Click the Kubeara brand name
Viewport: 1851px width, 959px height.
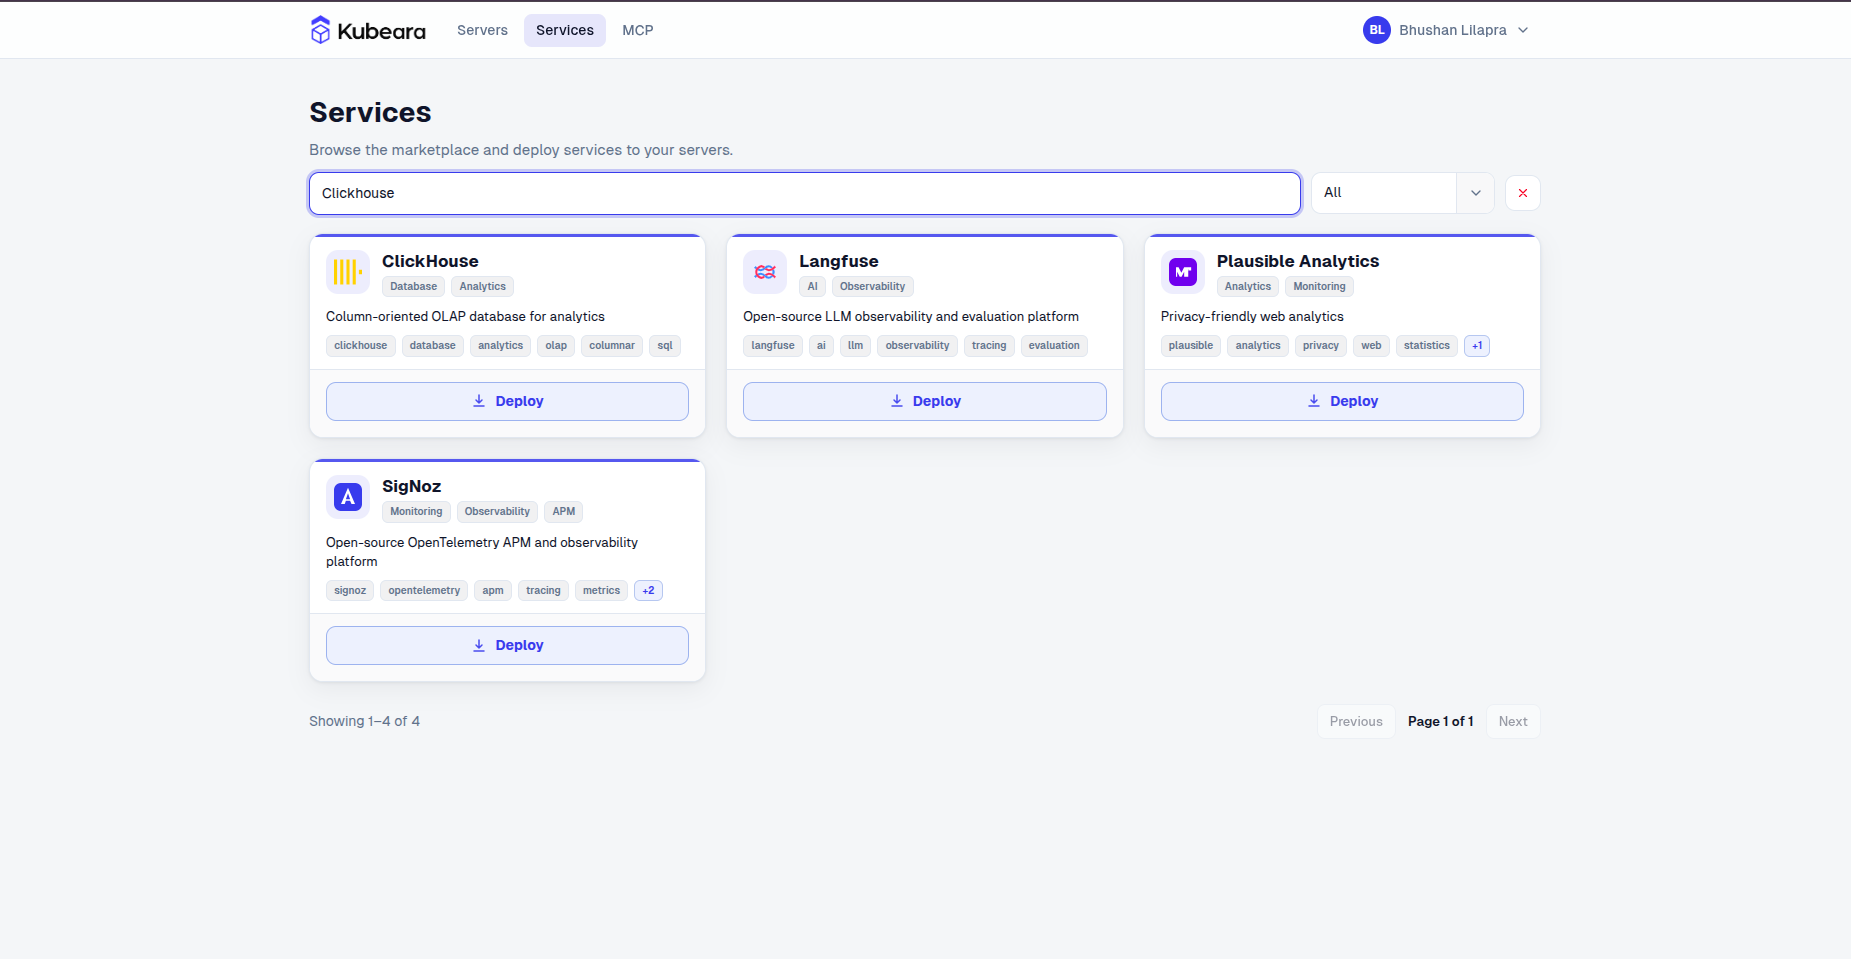[x=382, y=31]
